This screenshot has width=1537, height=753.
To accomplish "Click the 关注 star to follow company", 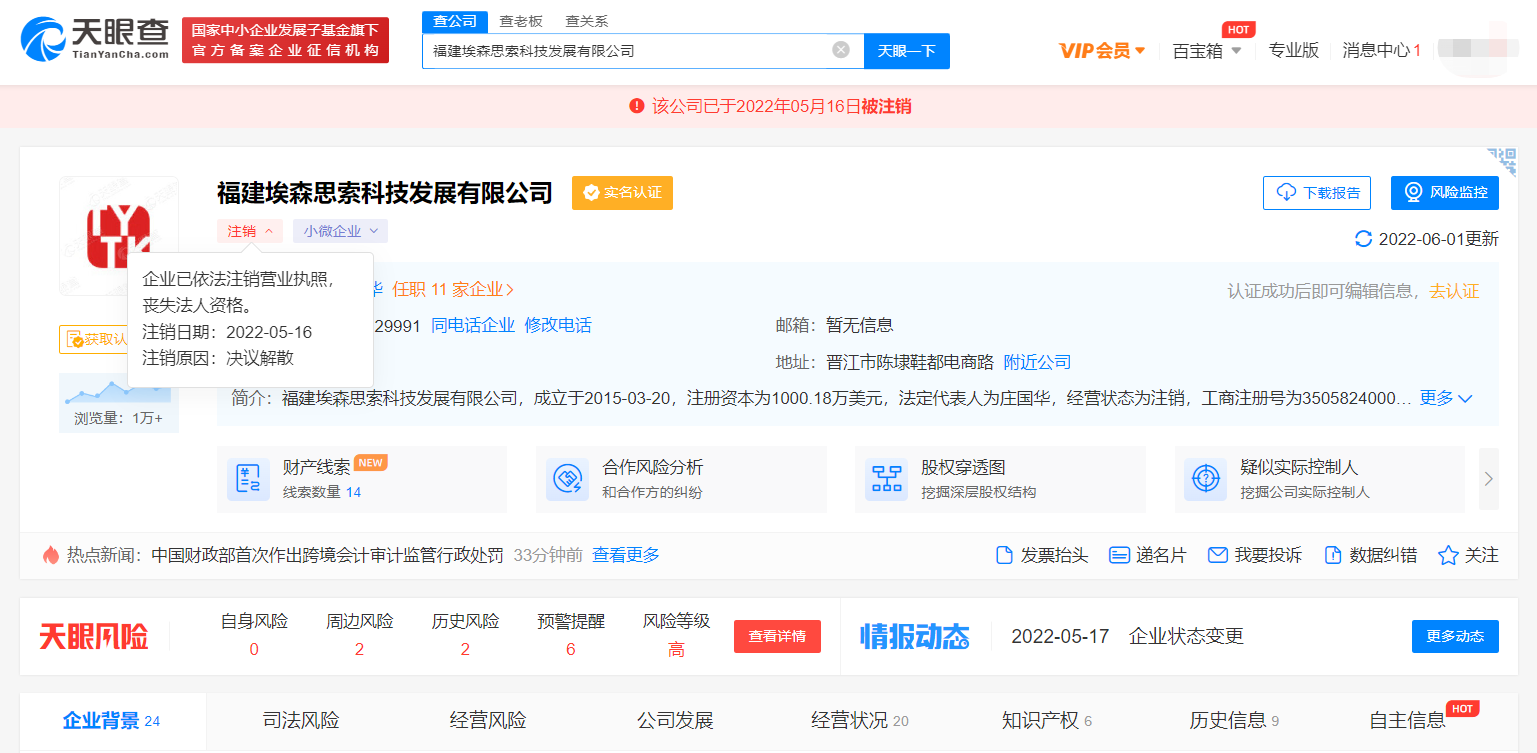I will (1448, 555).
